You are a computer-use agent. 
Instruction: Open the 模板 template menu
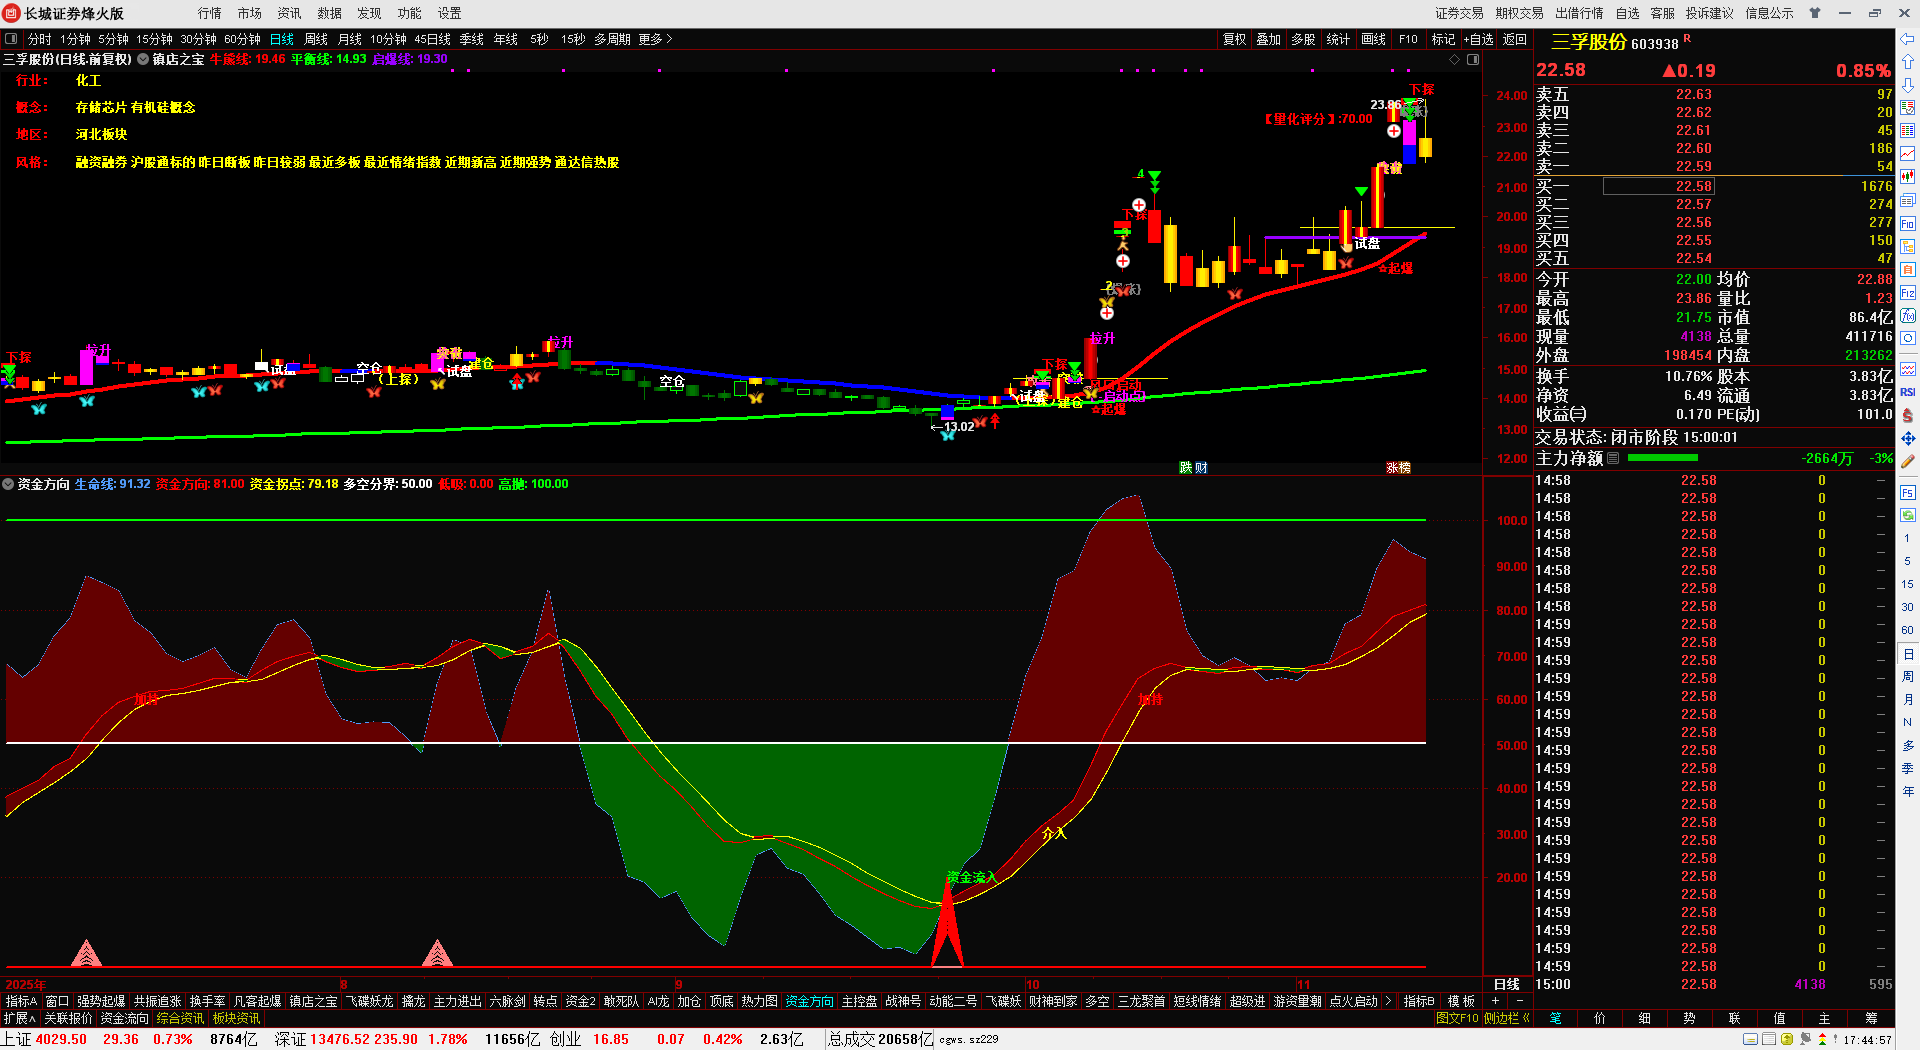(x=1461, y=1001)
